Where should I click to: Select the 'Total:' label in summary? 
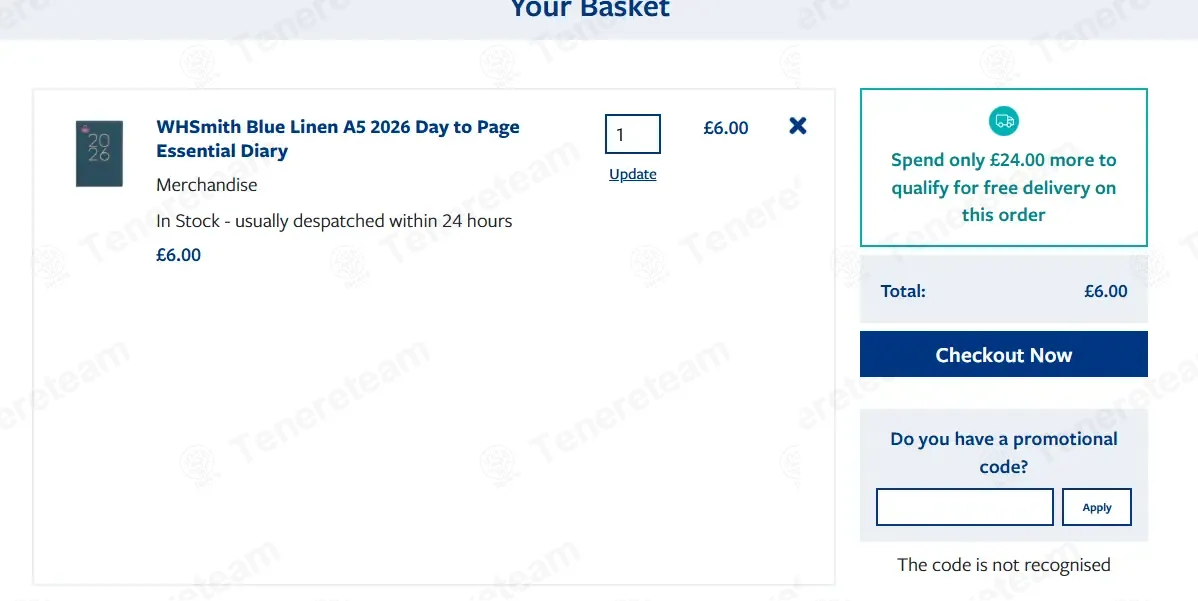[x=903, y=291]
